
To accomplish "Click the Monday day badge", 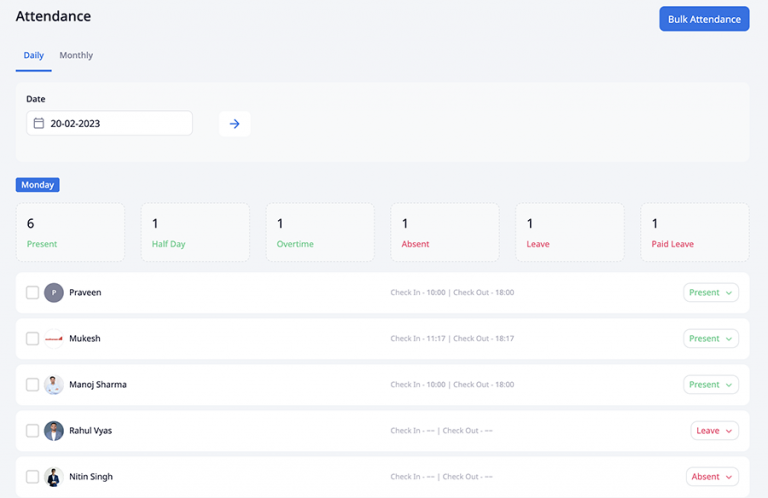I will [38, 185].
